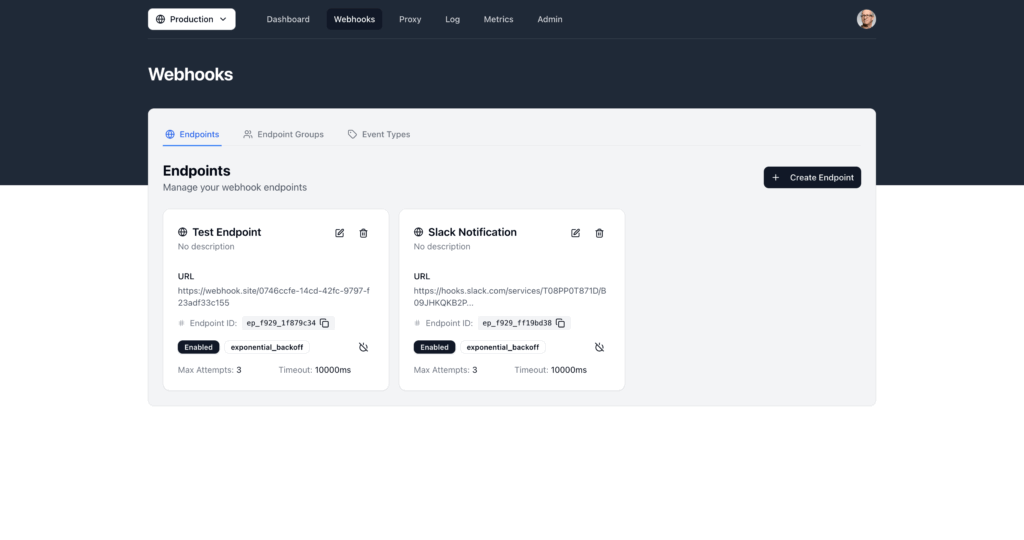Switch to the Event Types tab
The width and height of the screenshot is (1024, 540).
click(x=379, y=134)
